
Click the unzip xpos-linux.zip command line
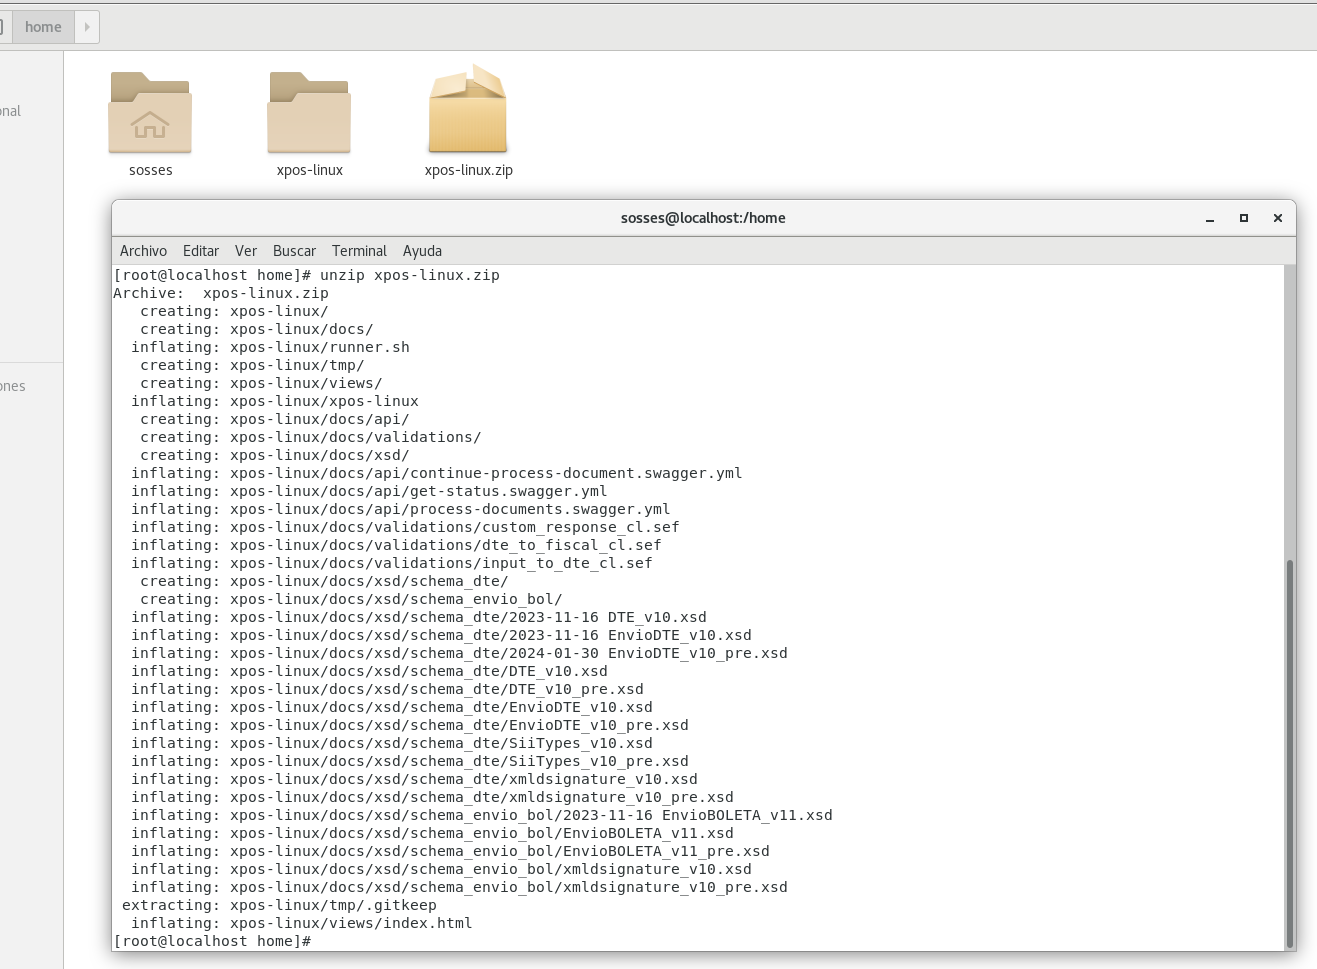[306, 275]
